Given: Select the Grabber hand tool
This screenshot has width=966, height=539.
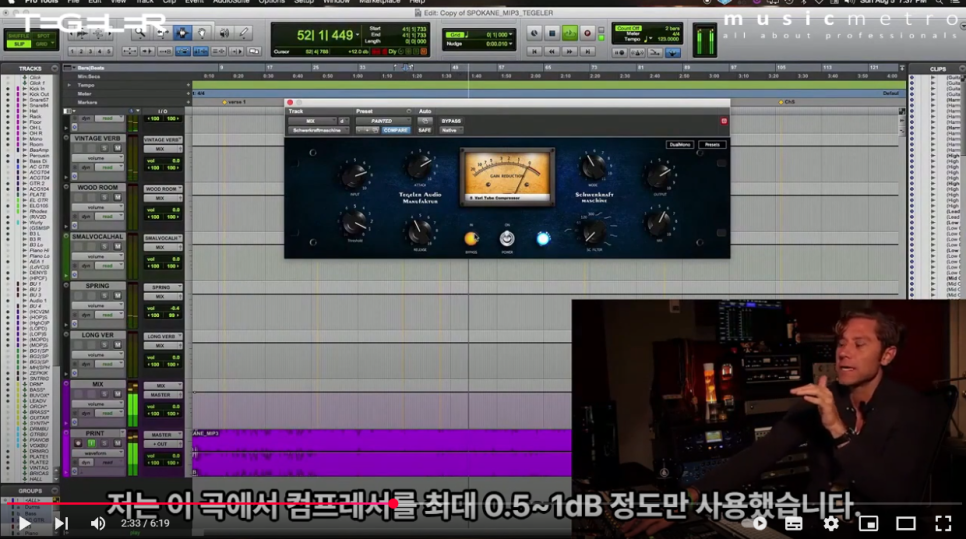Looking at the screenshot, I should (x=202, y=33).
